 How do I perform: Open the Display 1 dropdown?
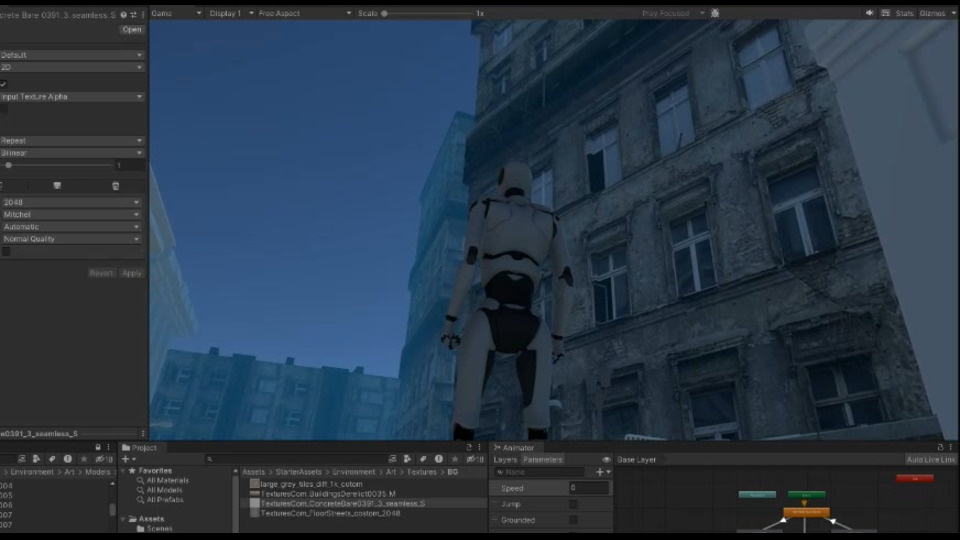pyautogui.click(x=231, y=13)
